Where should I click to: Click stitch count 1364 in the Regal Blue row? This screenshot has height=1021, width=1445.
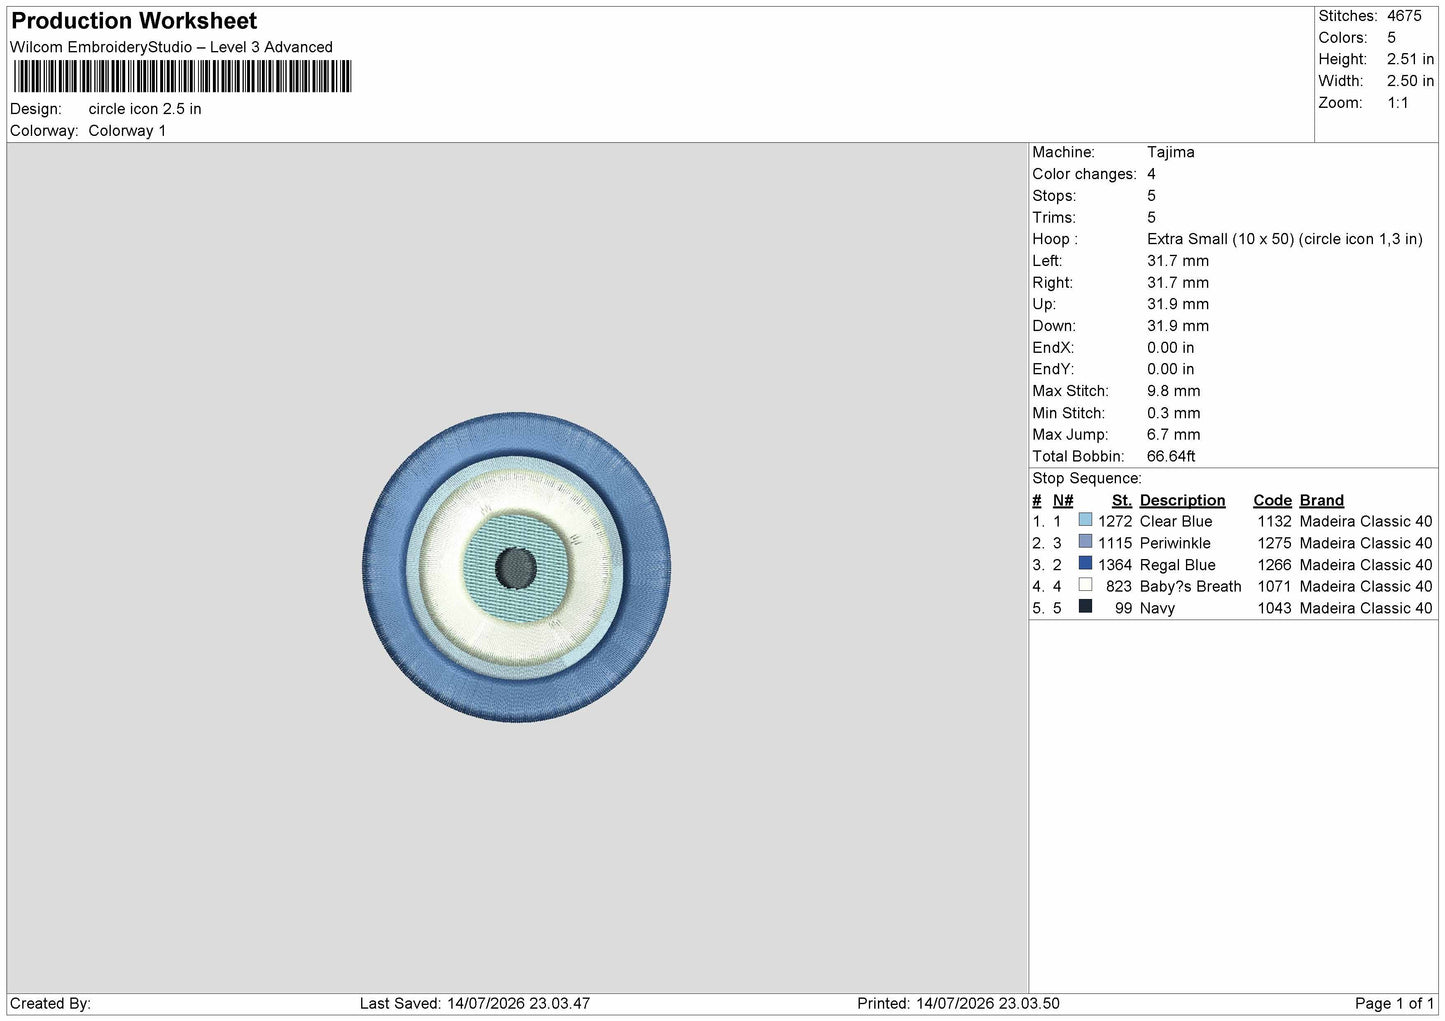coord(1115,565)
